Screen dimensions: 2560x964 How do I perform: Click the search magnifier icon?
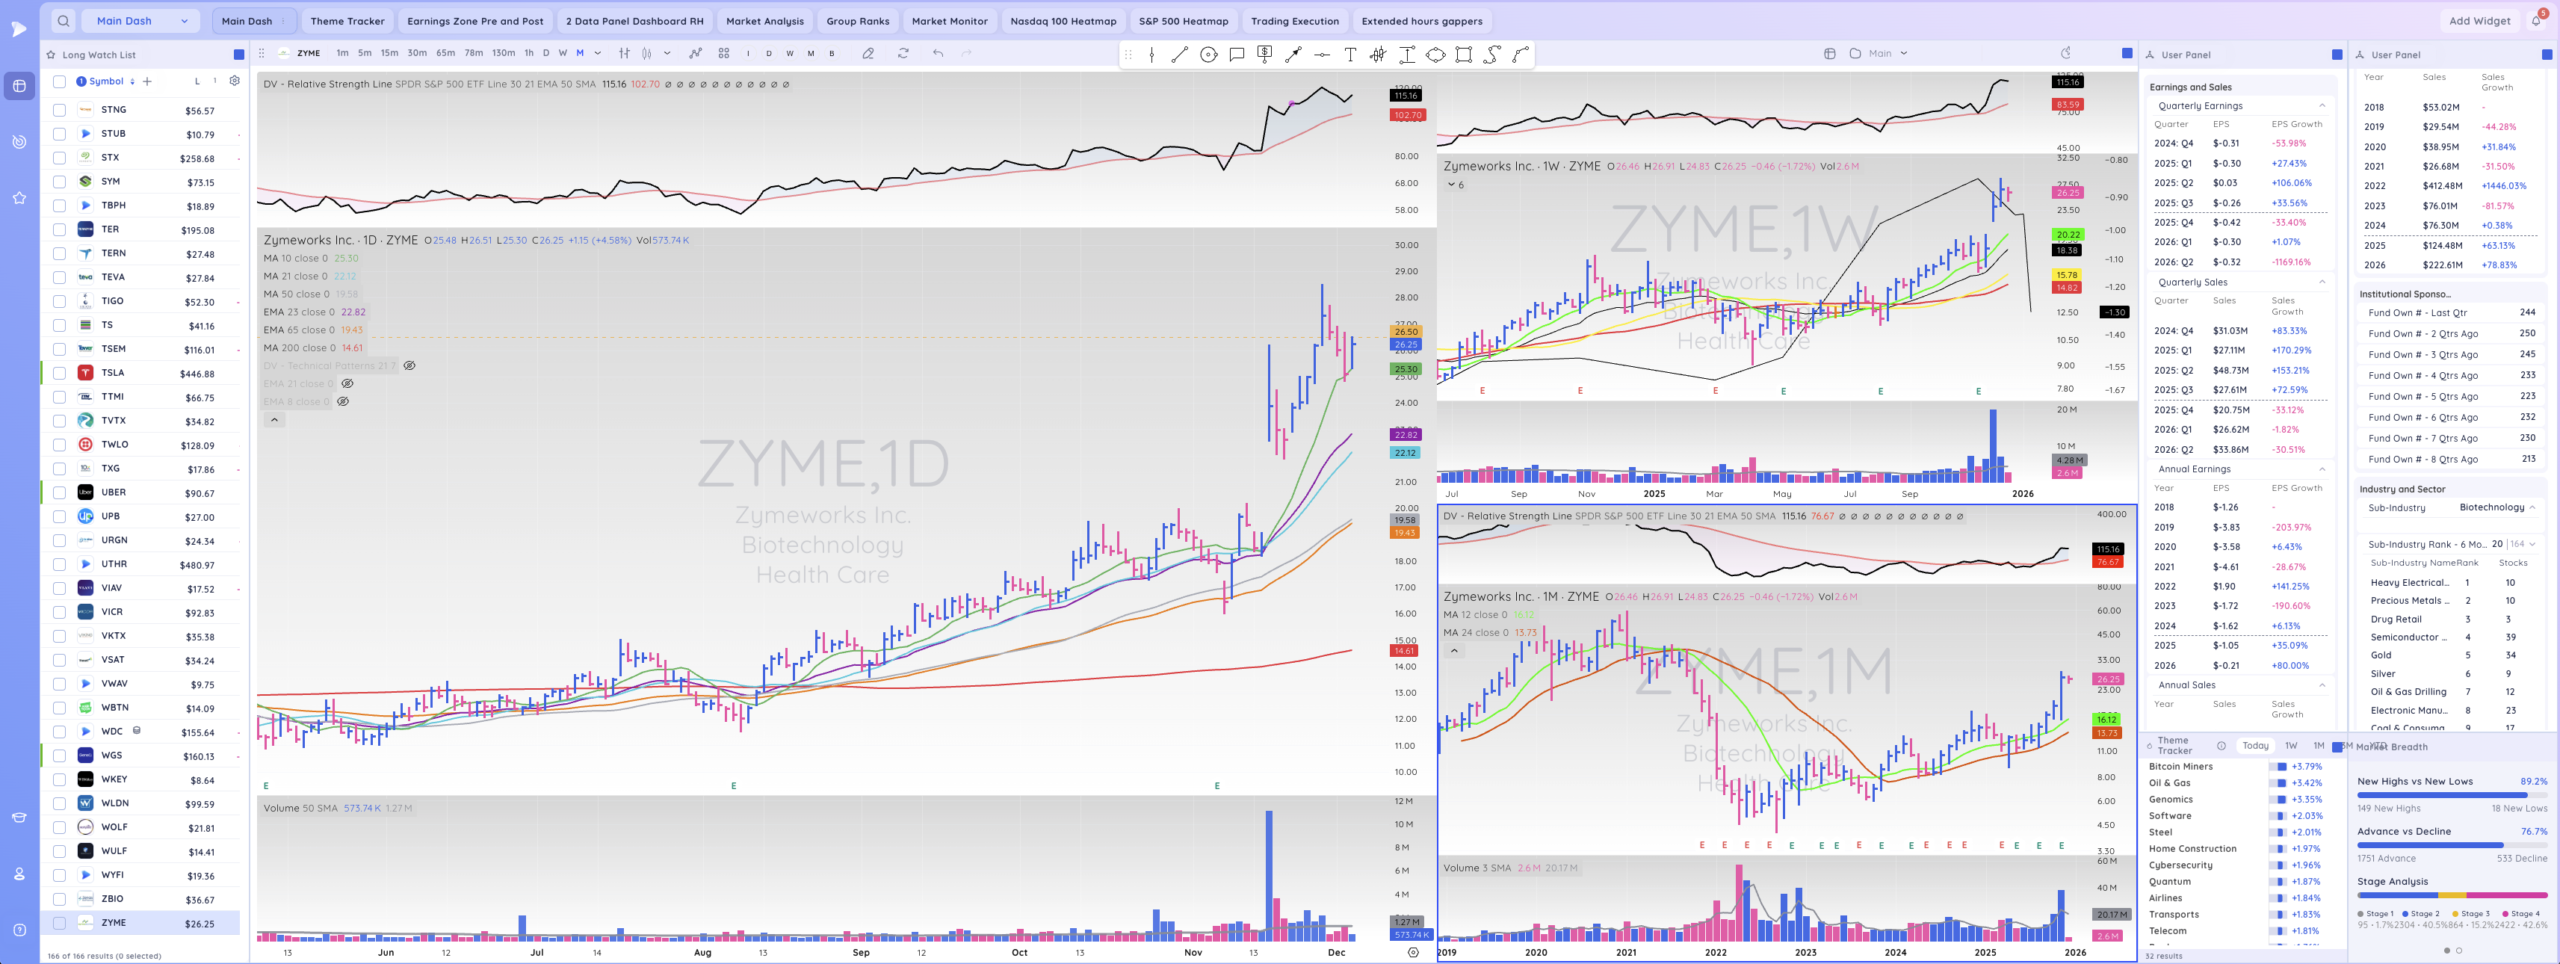pos(63,21)
